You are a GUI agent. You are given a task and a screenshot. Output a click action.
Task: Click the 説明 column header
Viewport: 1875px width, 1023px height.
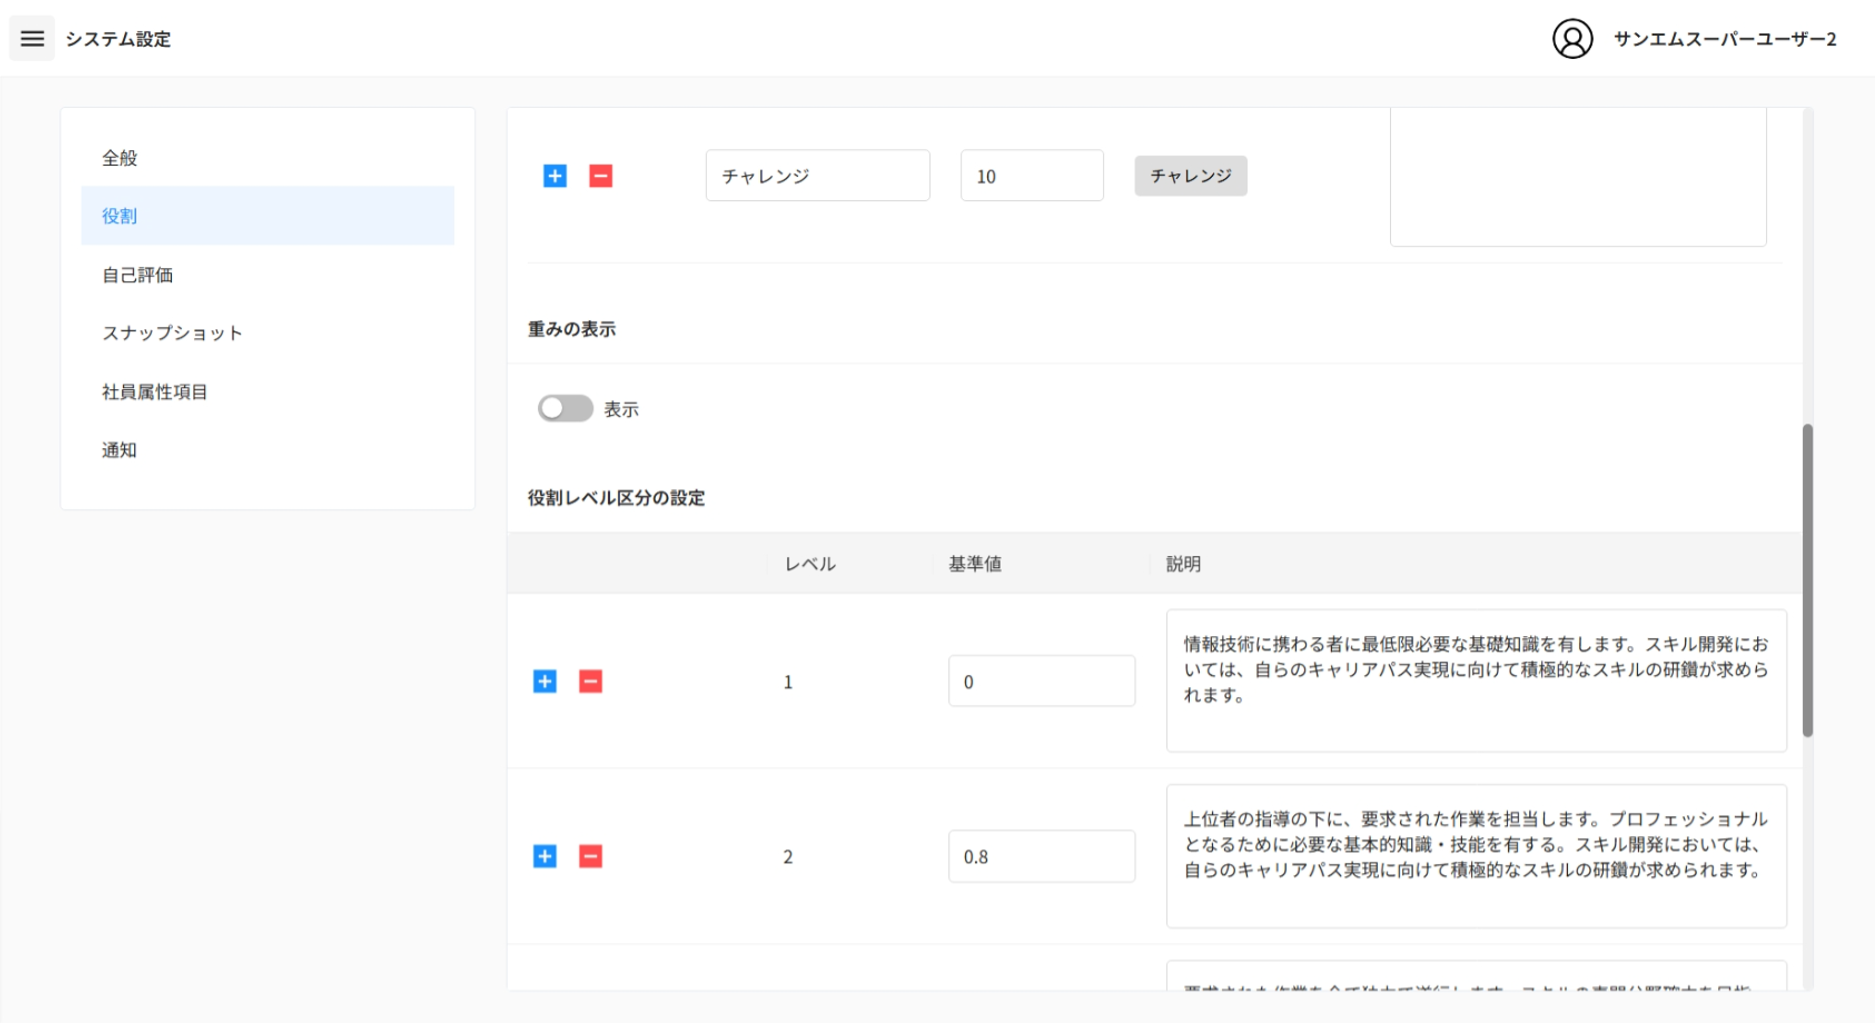click(1183, 564)
